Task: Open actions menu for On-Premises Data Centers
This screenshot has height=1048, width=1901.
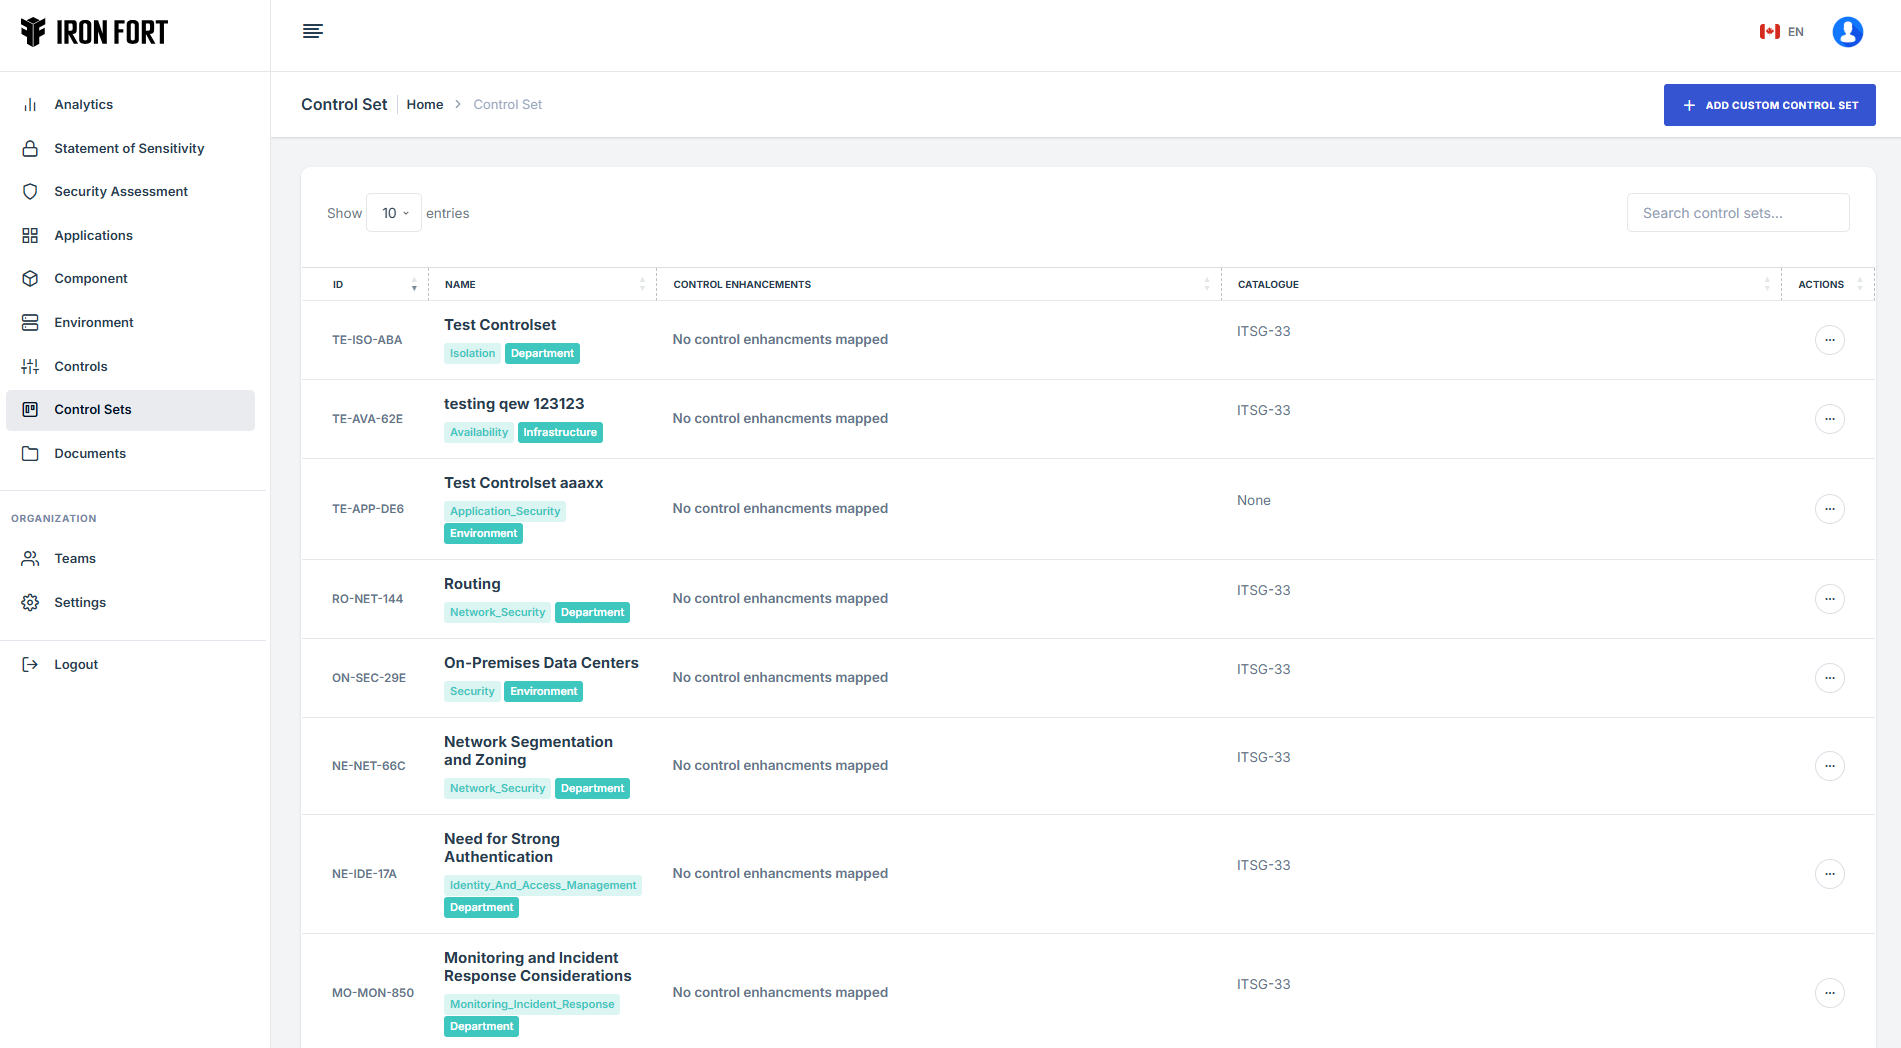Action: (x=1829, y=678)
